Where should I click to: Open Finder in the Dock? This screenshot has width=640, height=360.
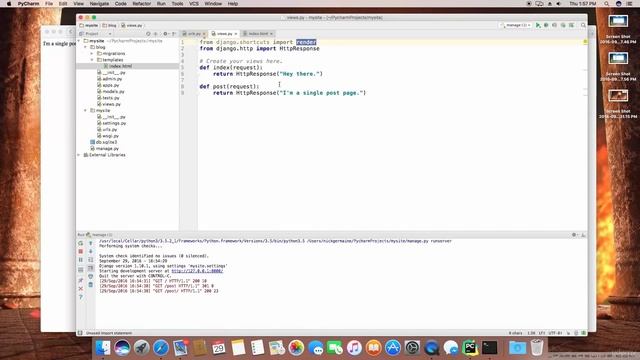pos(102,348)
